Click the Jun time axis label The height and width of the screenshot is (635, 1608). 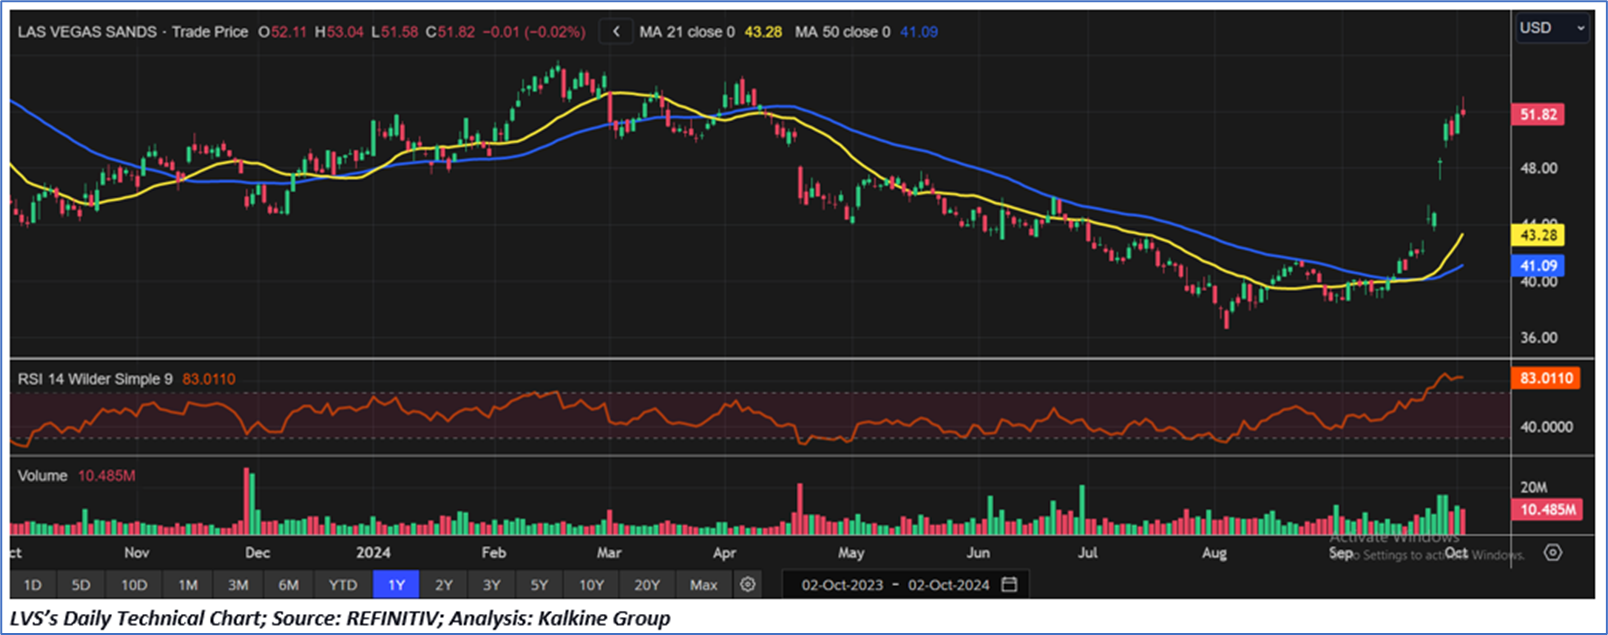(x=978, y=553)
